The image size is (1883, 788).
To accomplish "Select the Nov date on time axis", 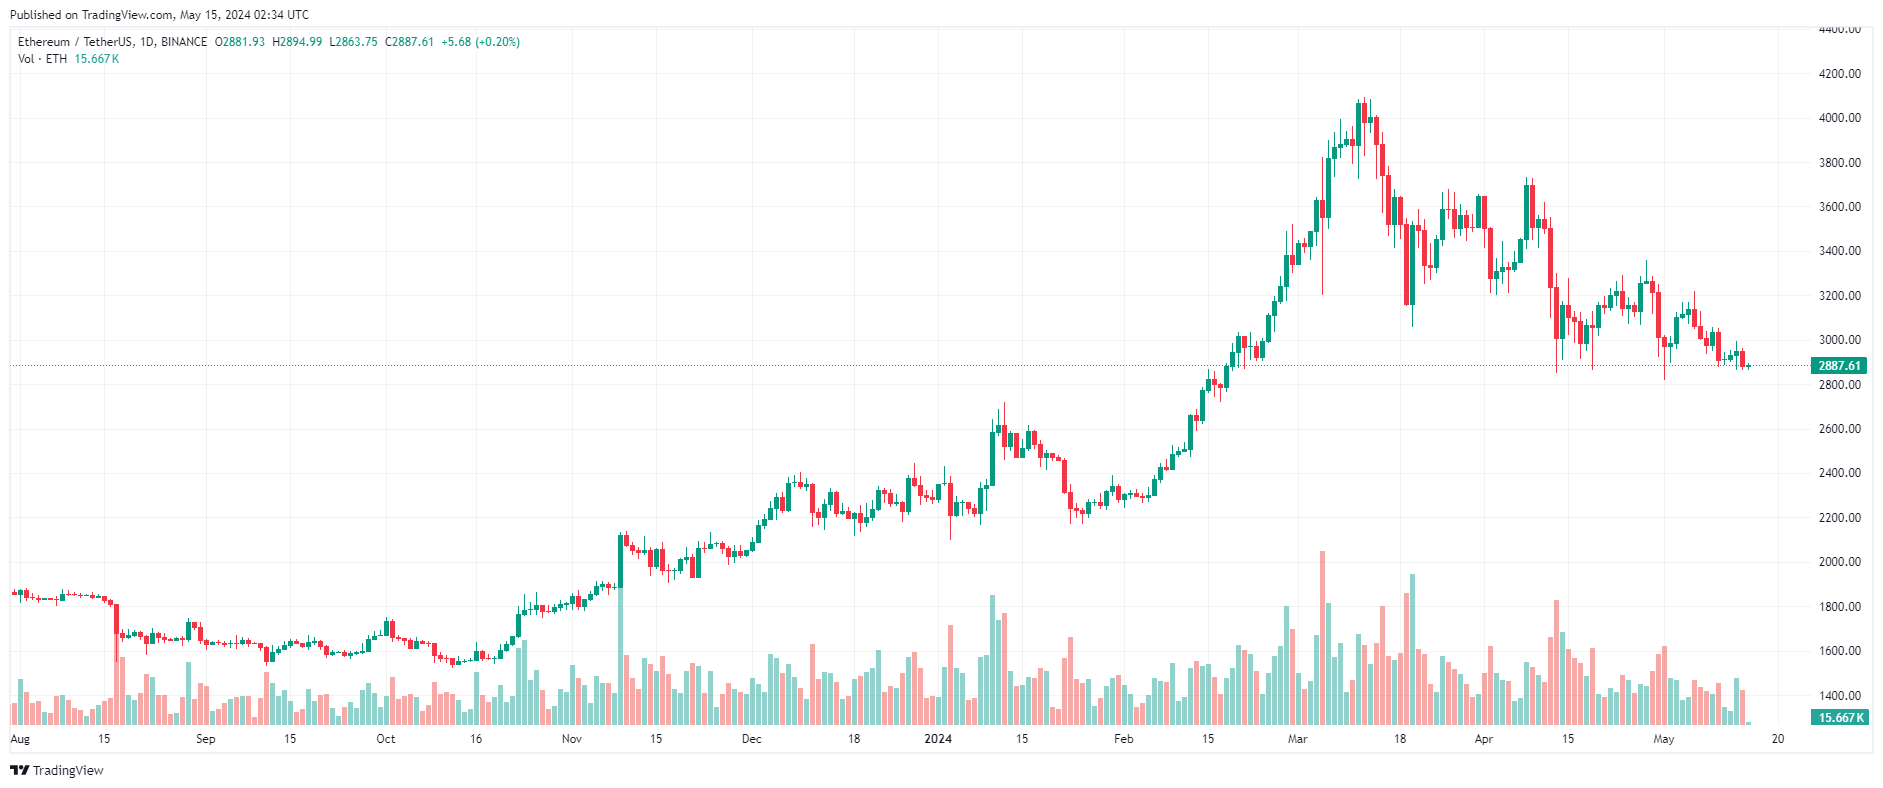I will click(571, 739).
